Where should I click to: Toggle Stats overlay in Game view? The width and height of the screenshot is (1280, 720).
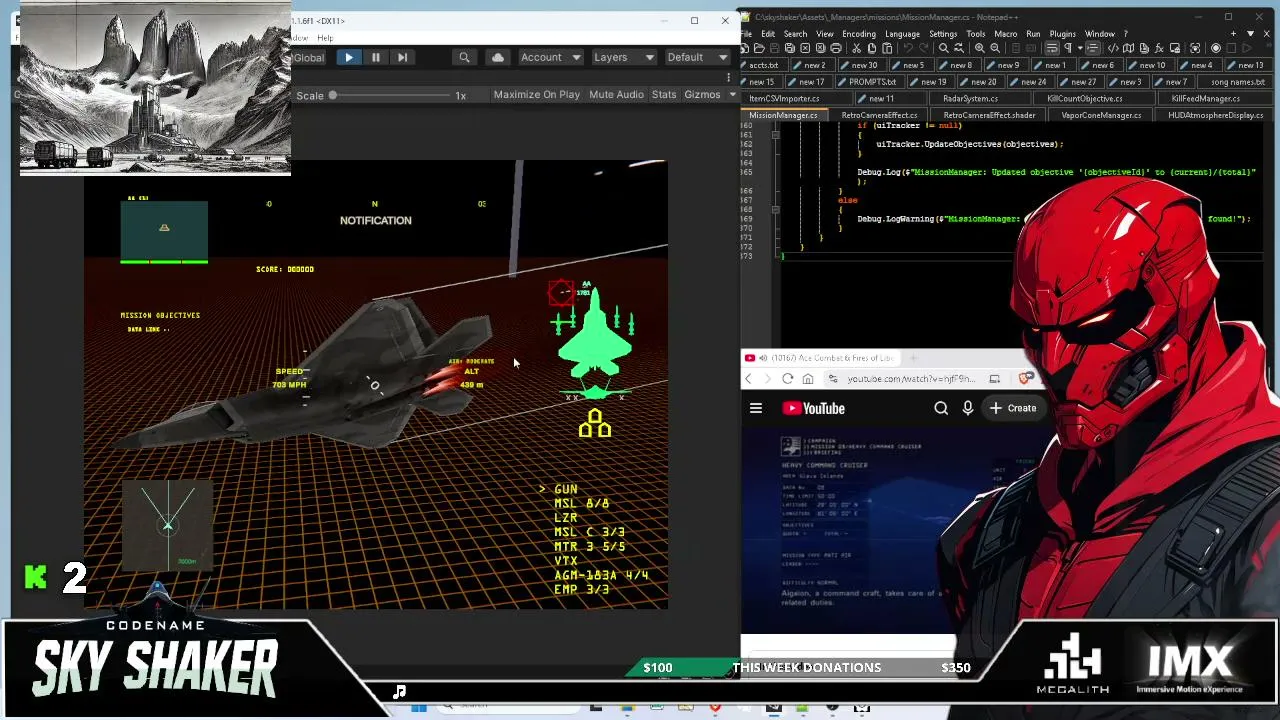point(664,95)
